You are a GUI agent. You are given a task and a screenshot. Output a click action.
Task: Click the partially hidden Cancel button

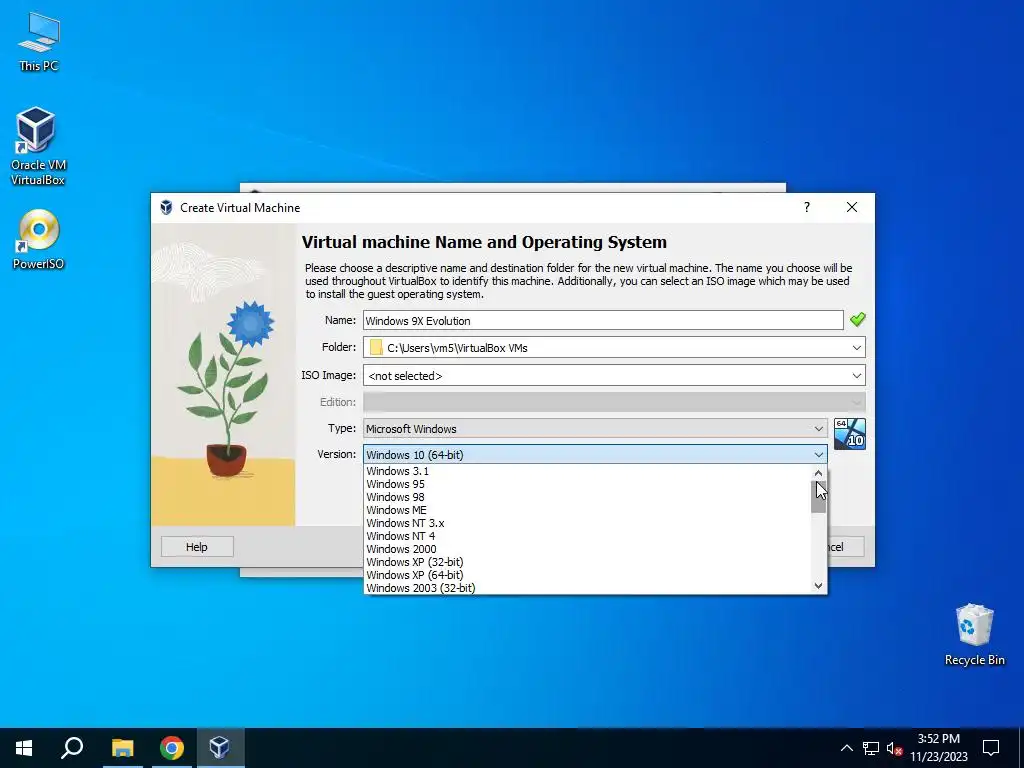pyautogui.click(x=846, y=547)
